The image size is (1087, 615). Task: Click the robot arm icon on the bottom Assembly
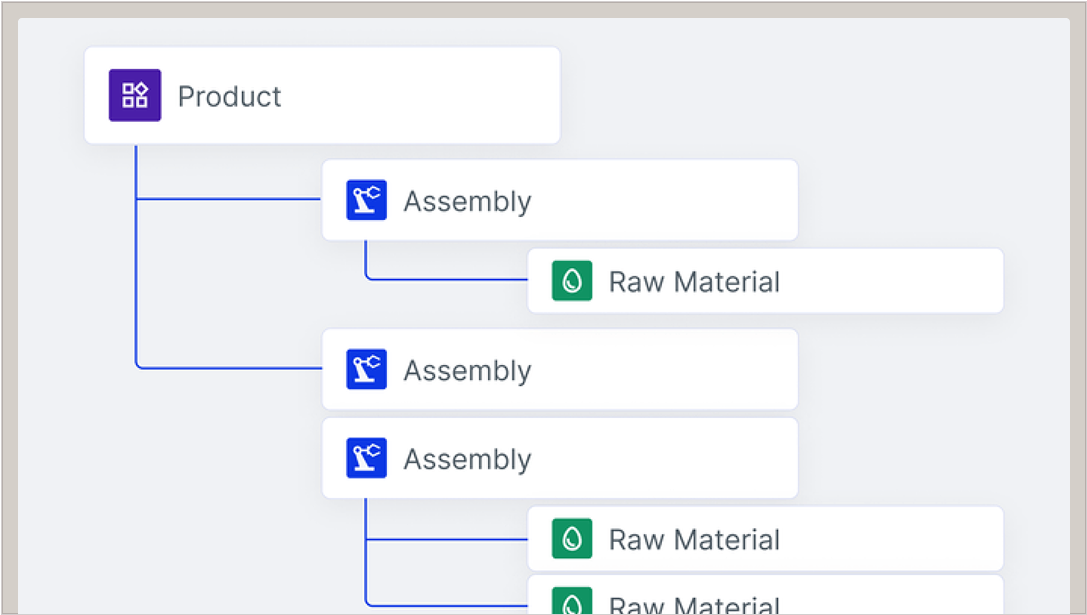coord(366,458)
